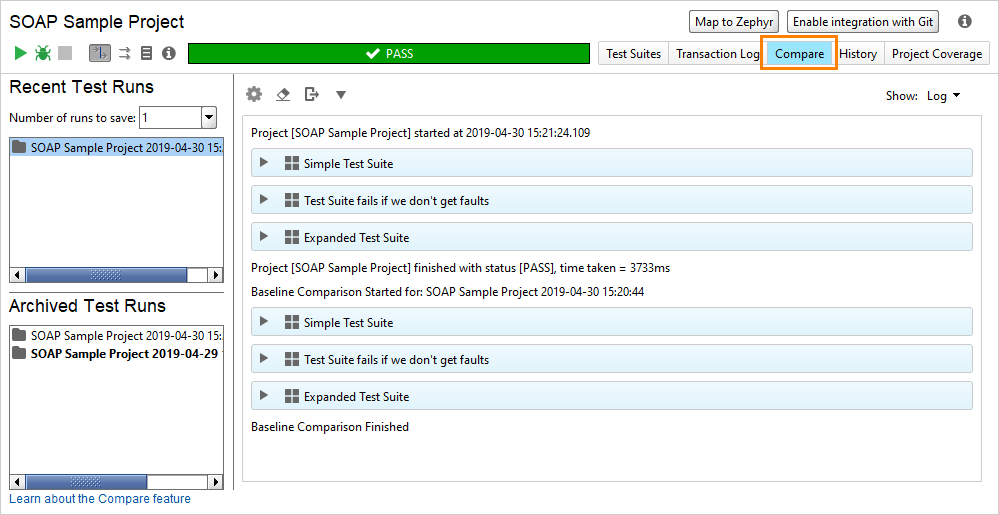
Task: Click left arrow of Recent Test Runs scrollbar
Action: point(18,275)
